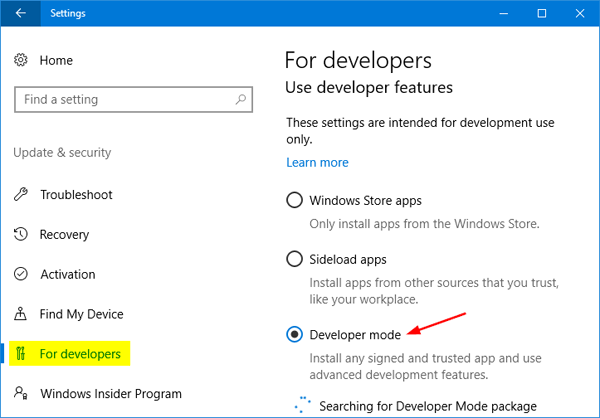Open the Recovery settings page
600x418 pixels.
pyautogui.click(x=65, y=235)
